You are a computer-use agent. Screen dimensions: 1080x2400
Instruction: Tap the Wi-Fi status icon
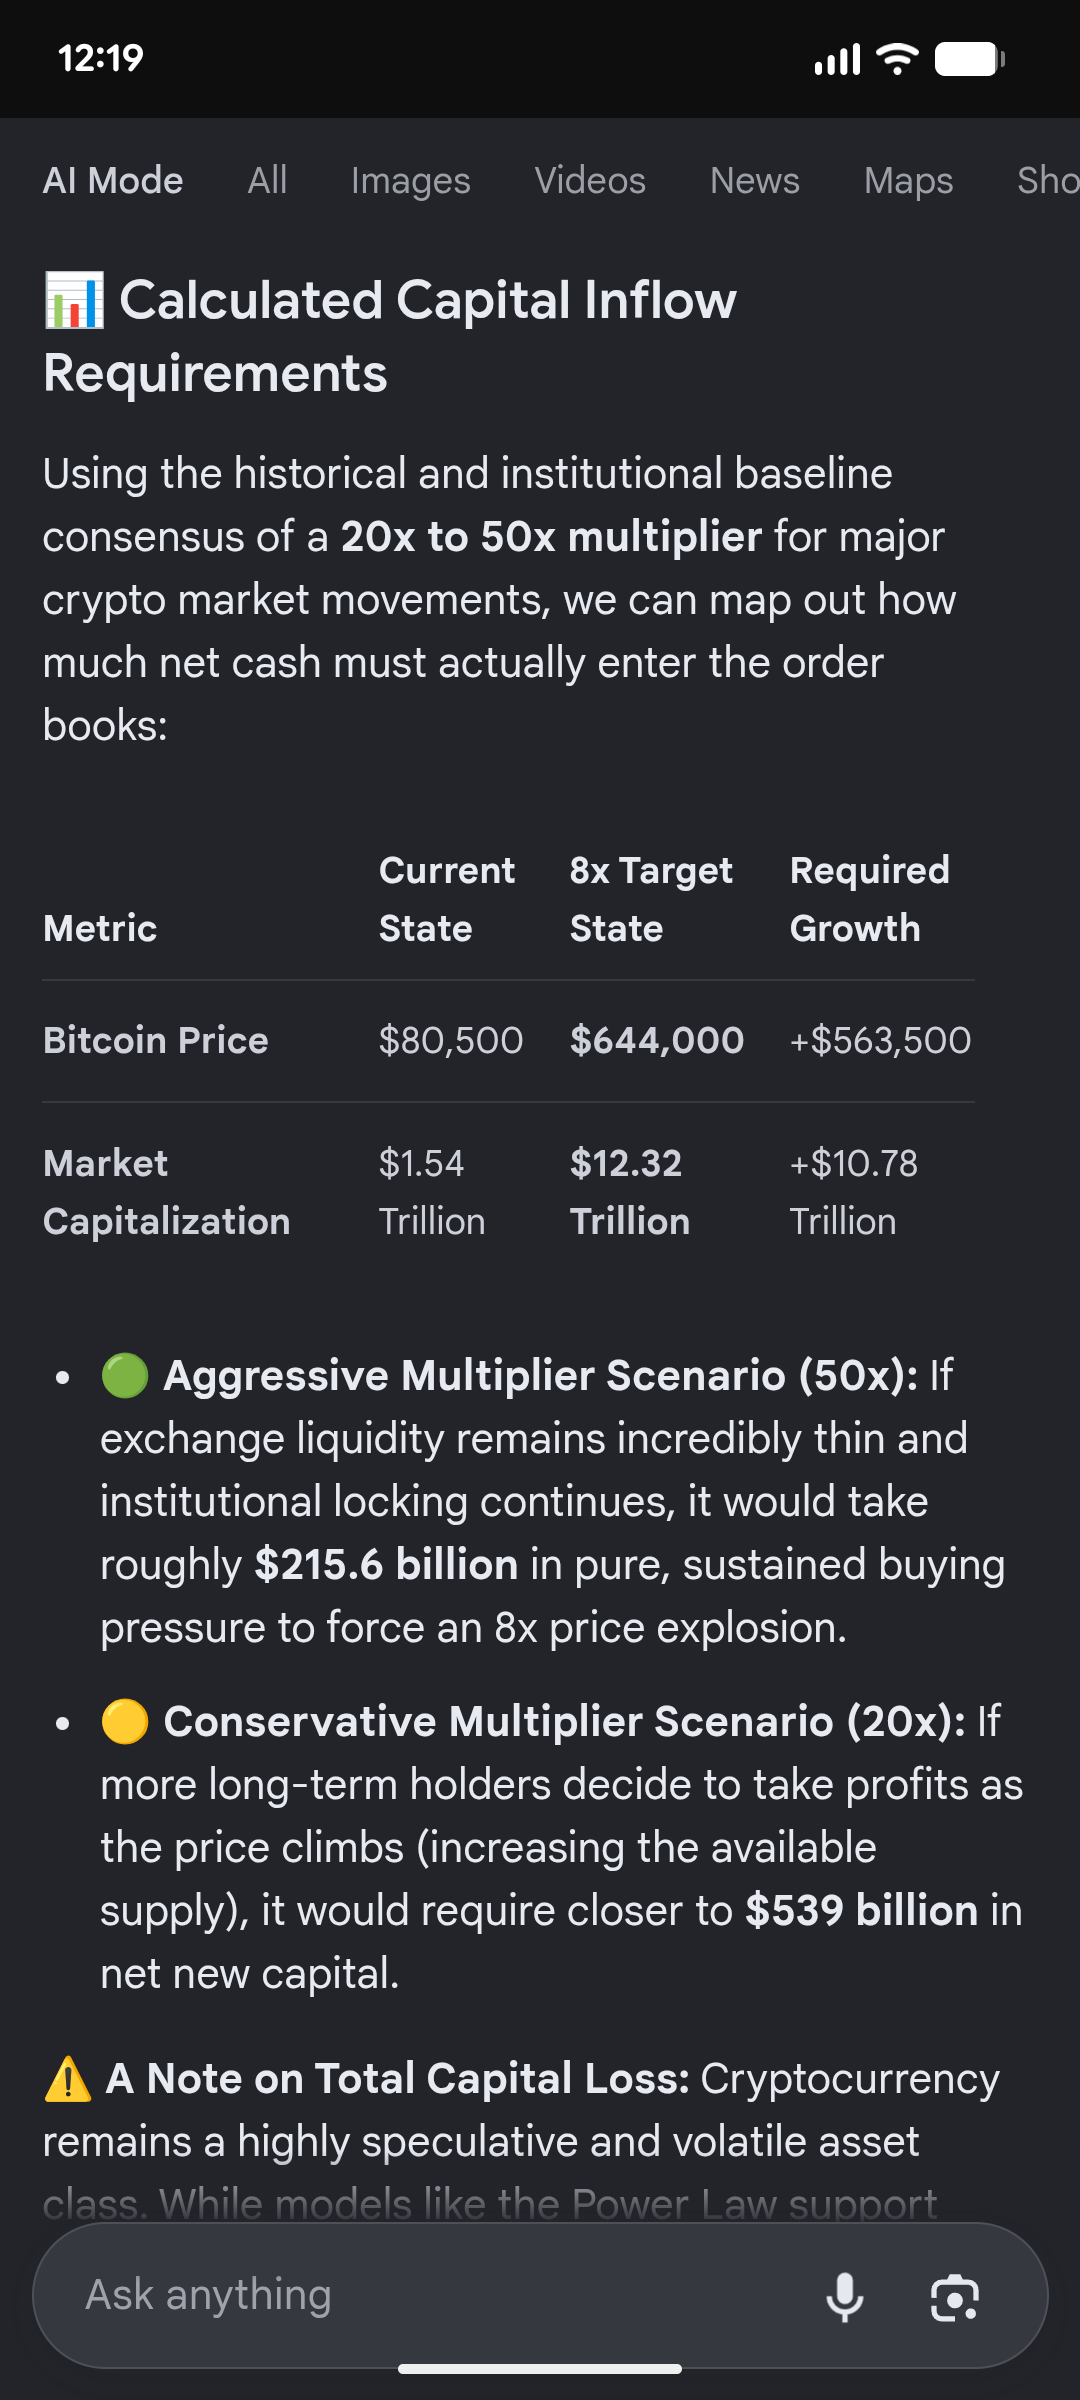(x=897, y=59)
